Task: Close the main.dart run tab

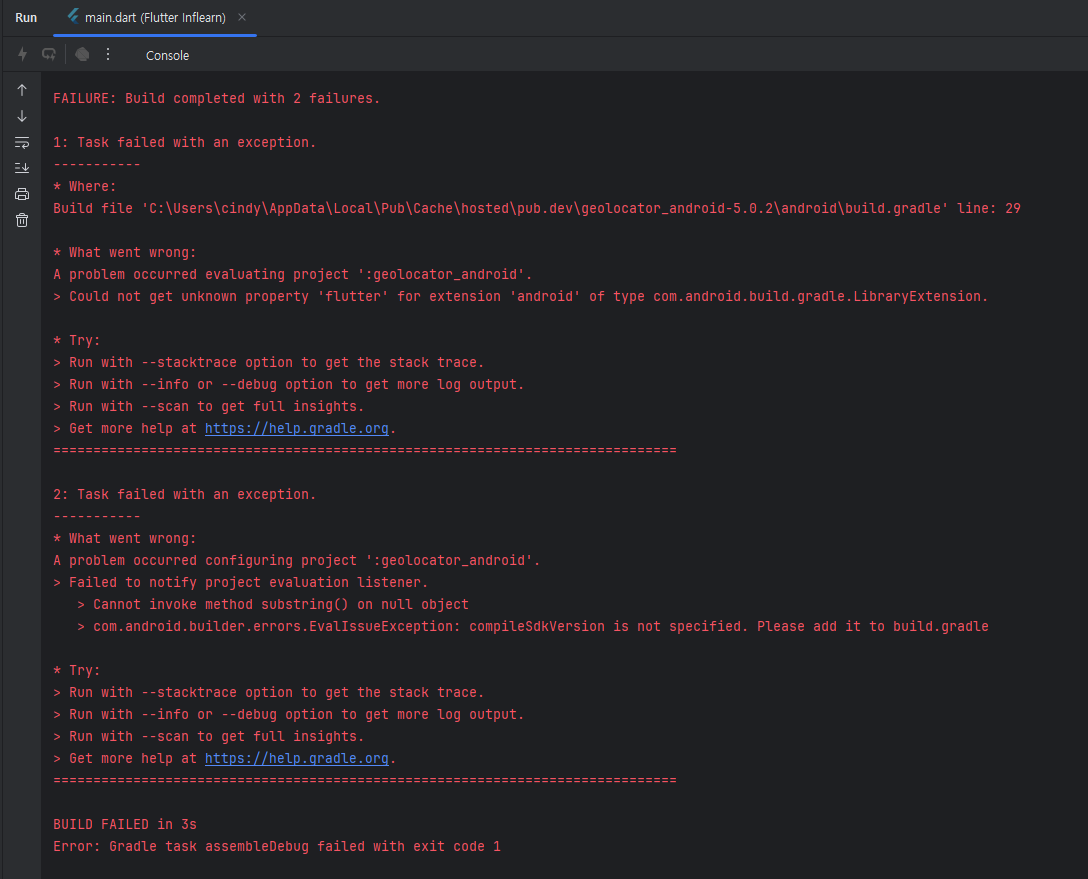Action: pyautogui.click(x=242, y=18)
